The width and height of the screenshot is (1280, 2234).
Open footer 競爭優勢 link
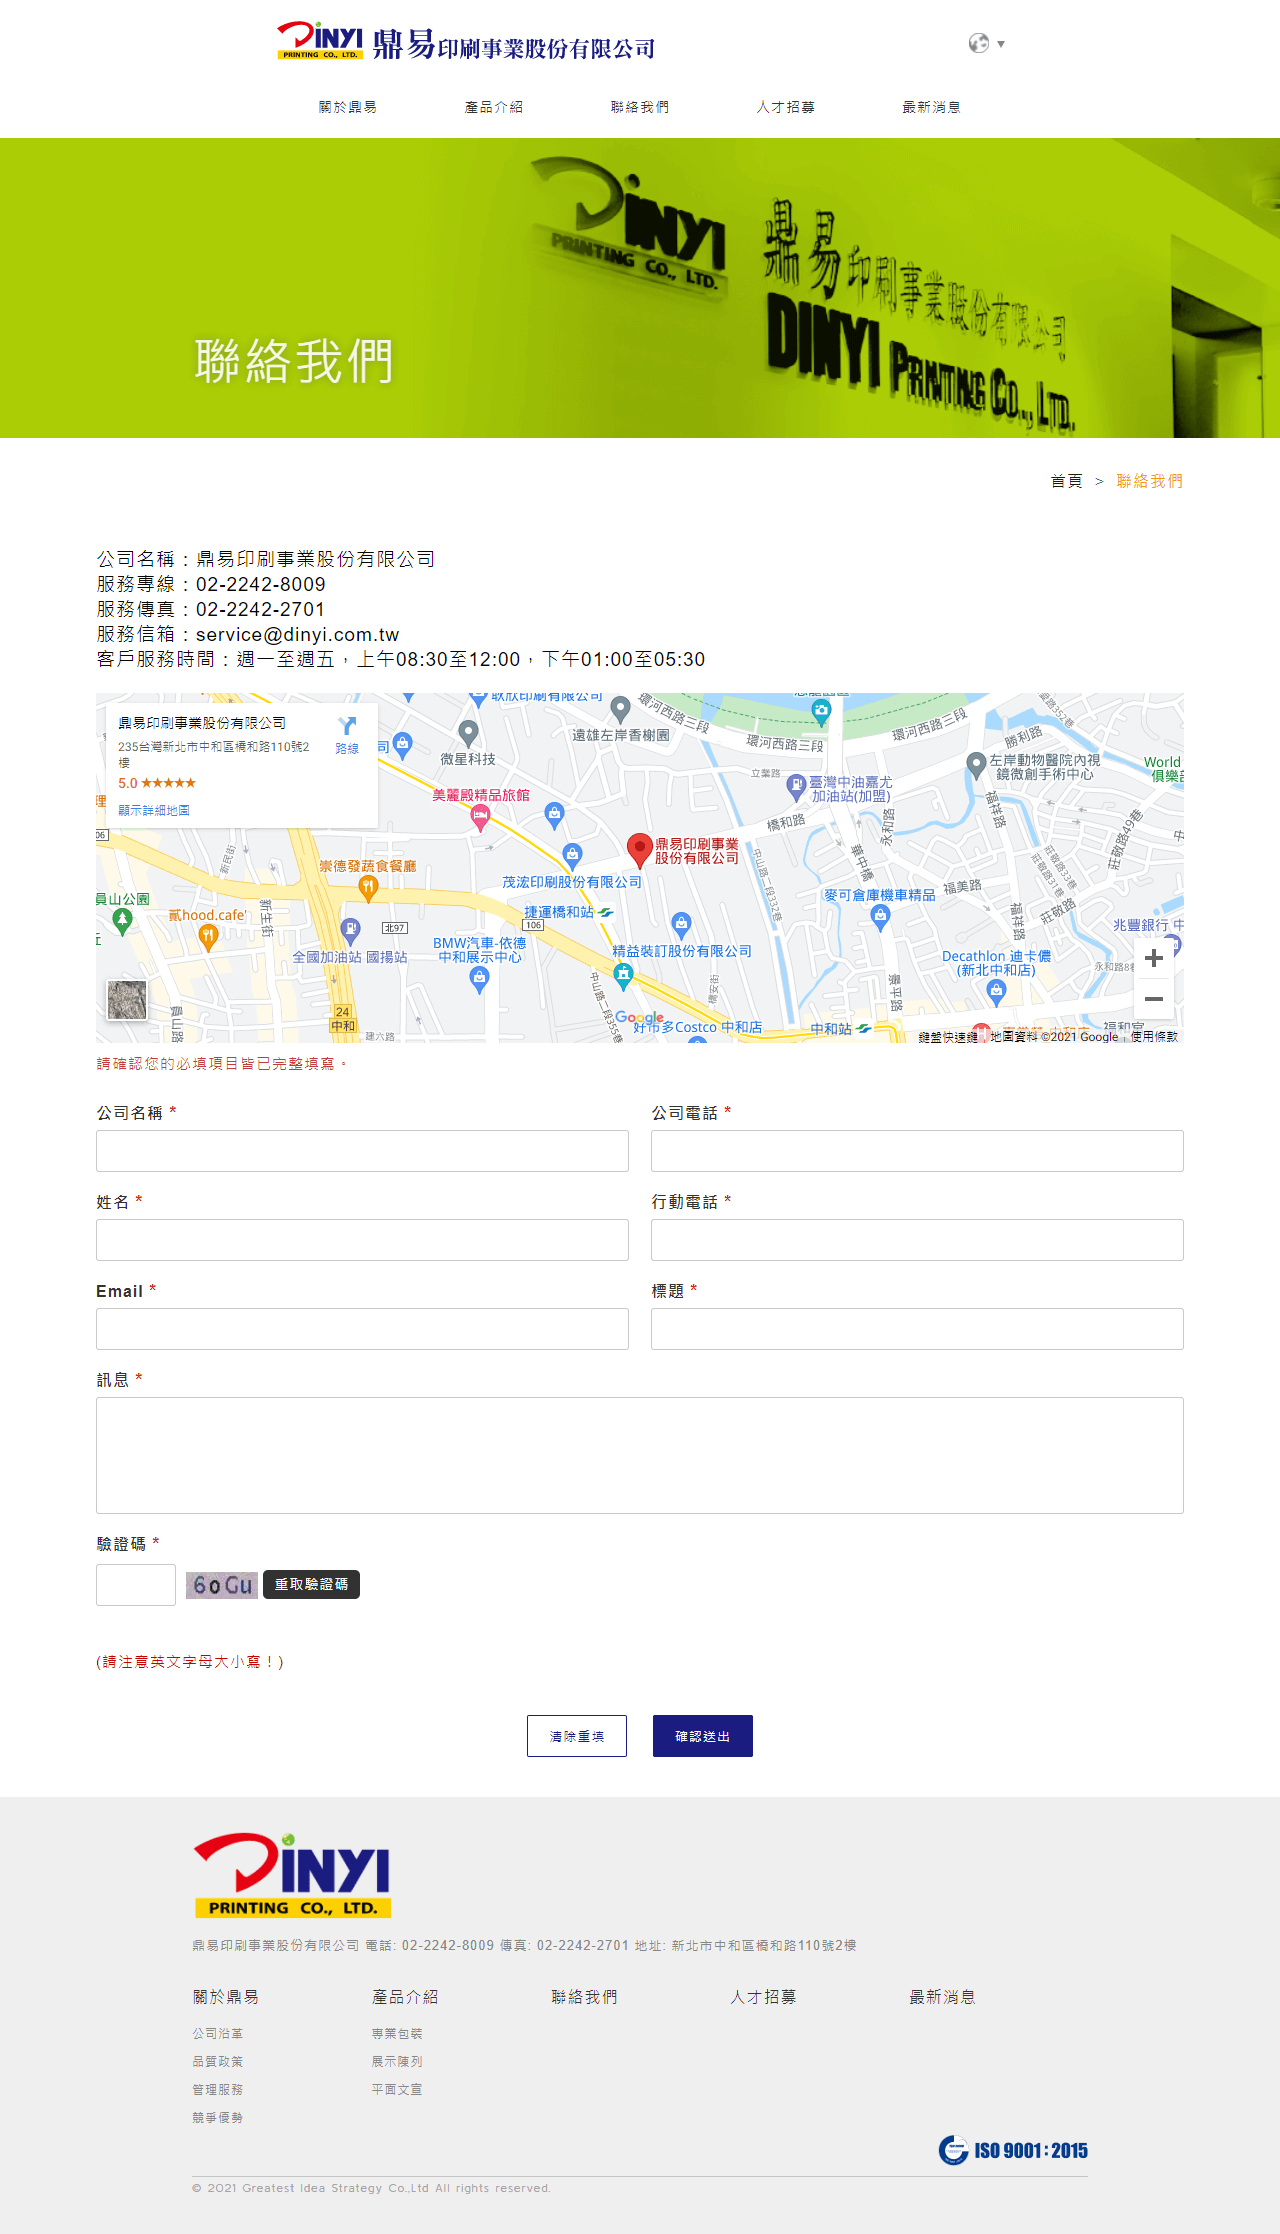[x=218, y=2118]
